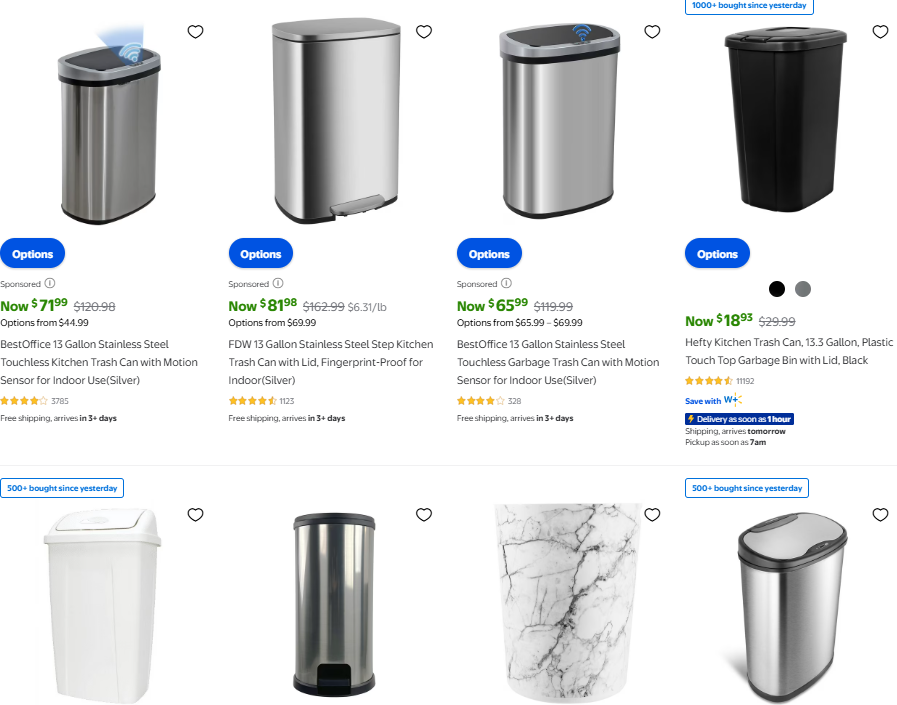Favorite the white swing-top trash can
Image resolution: width=897 pixels, height=705 pixels.
click(x=196, y=514)
